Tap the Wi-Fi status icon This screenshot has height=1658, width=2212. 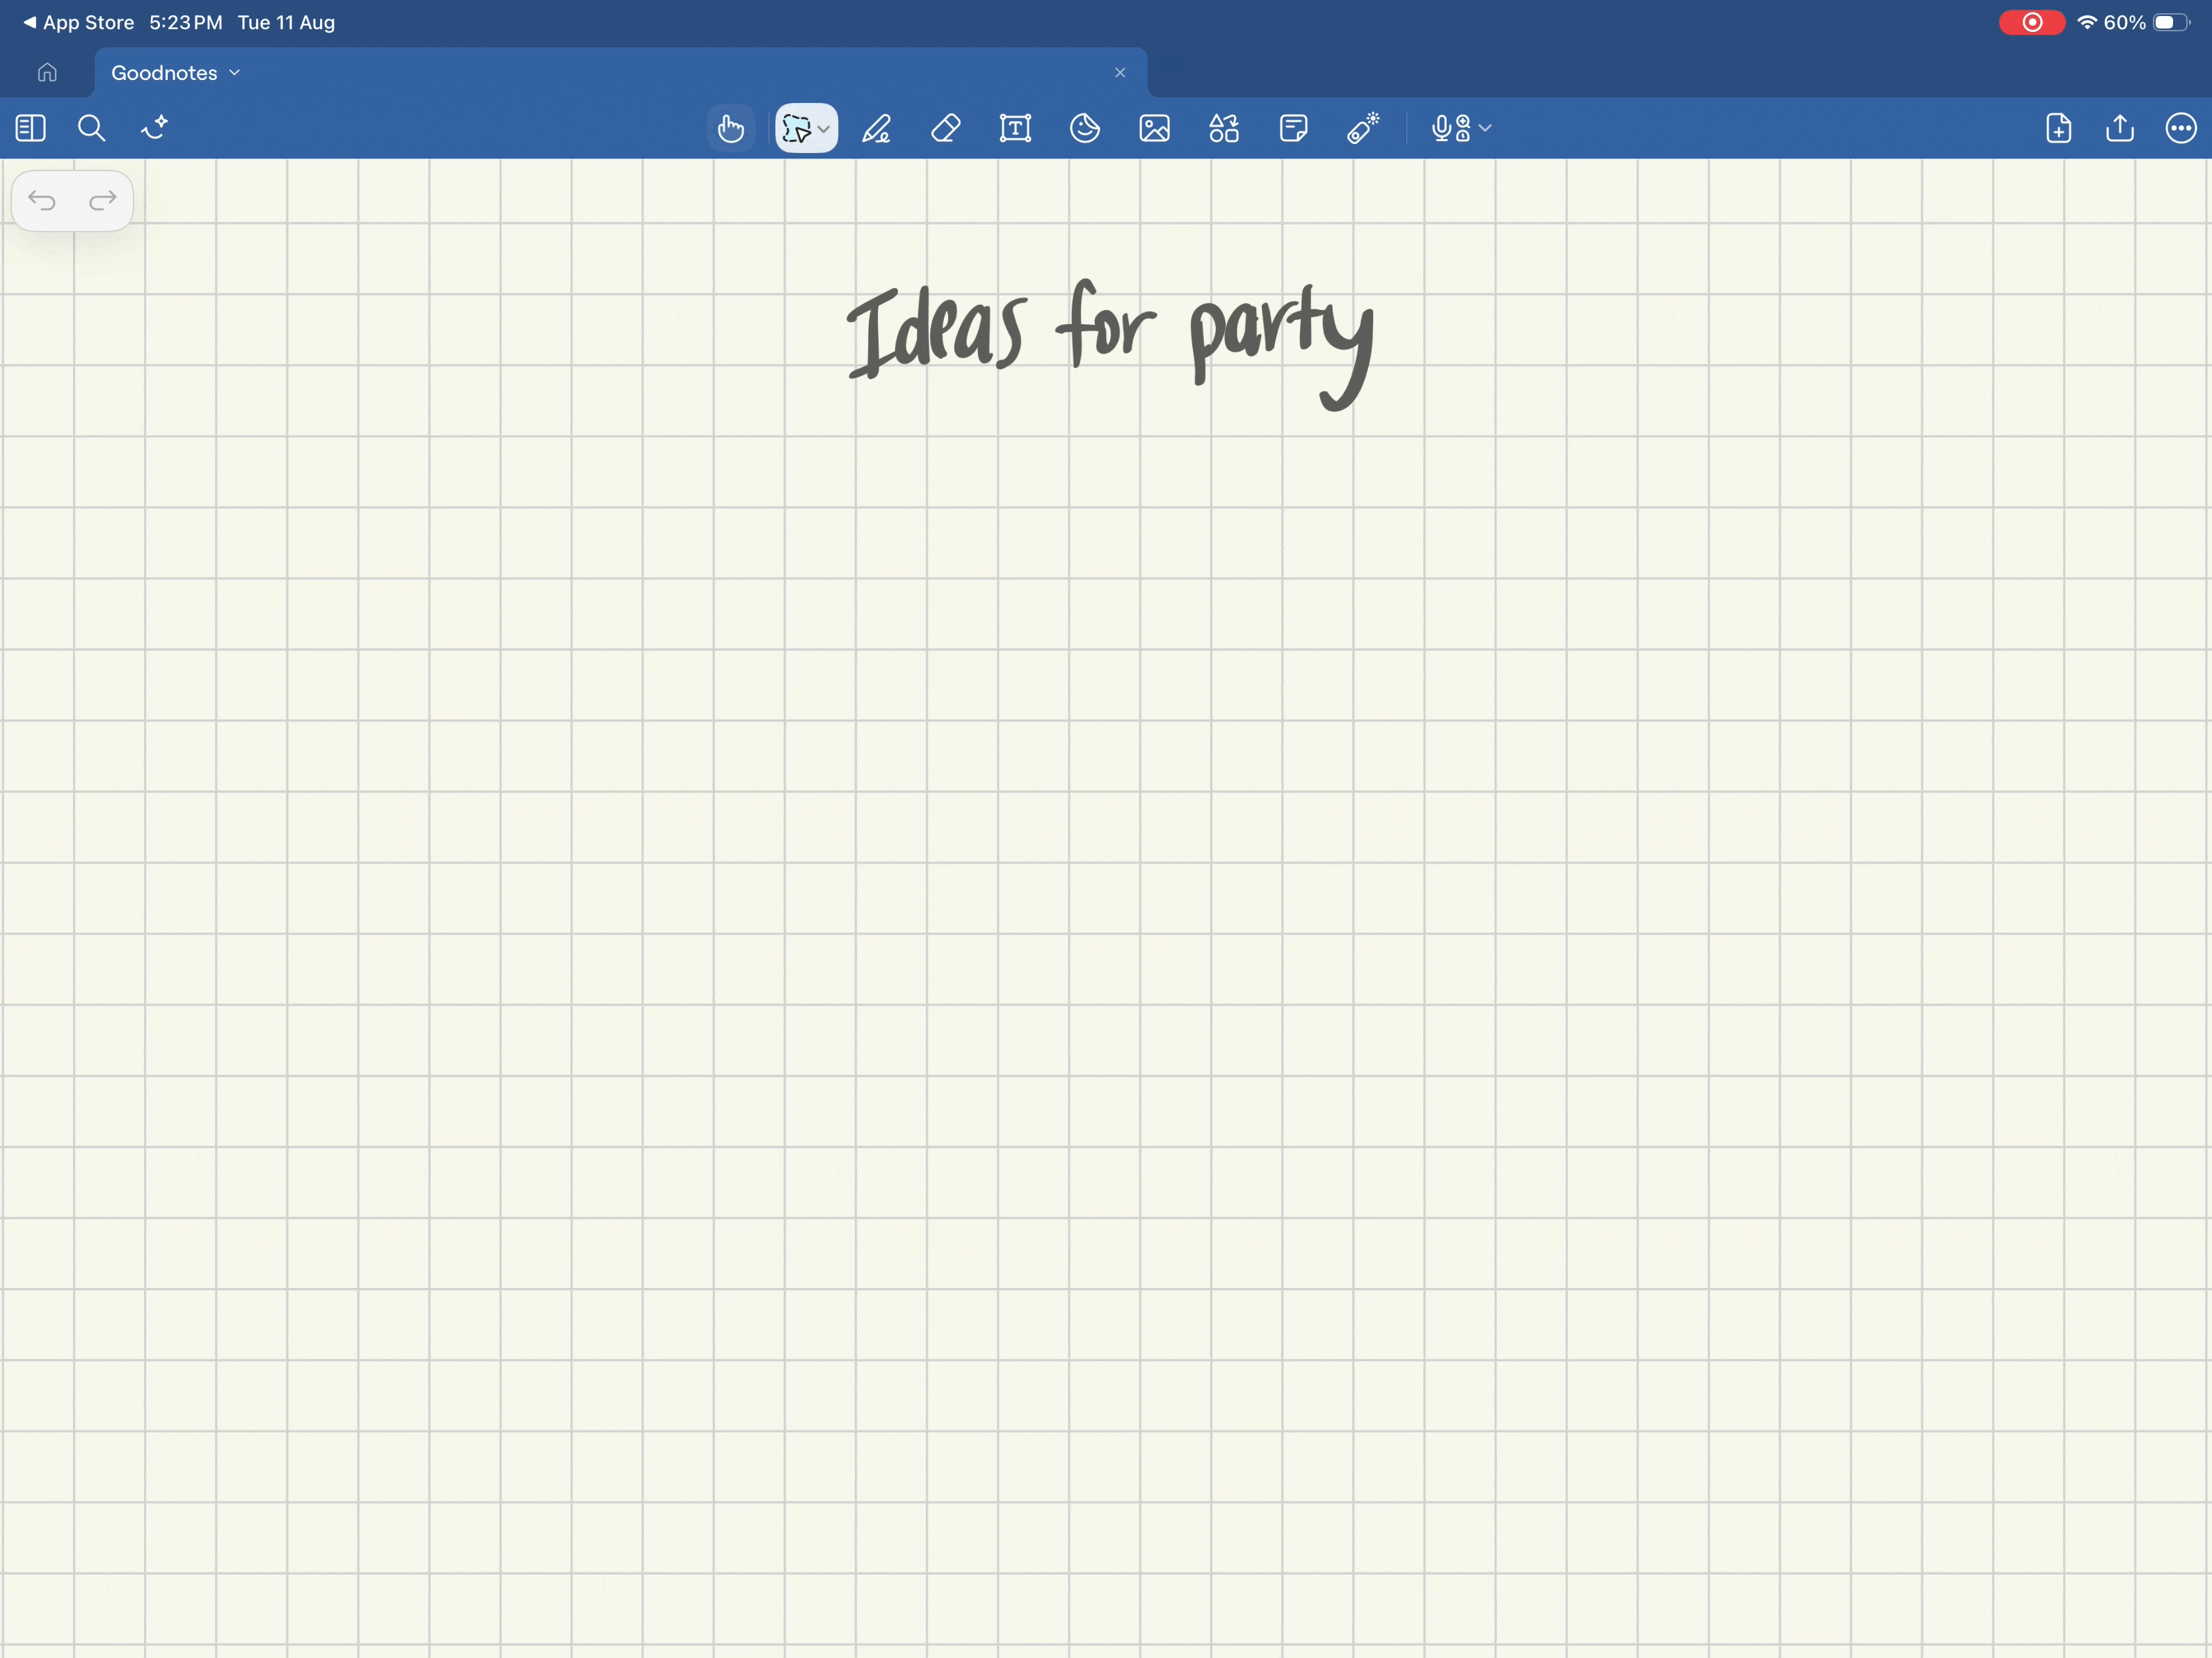[x=2087, y=22]
